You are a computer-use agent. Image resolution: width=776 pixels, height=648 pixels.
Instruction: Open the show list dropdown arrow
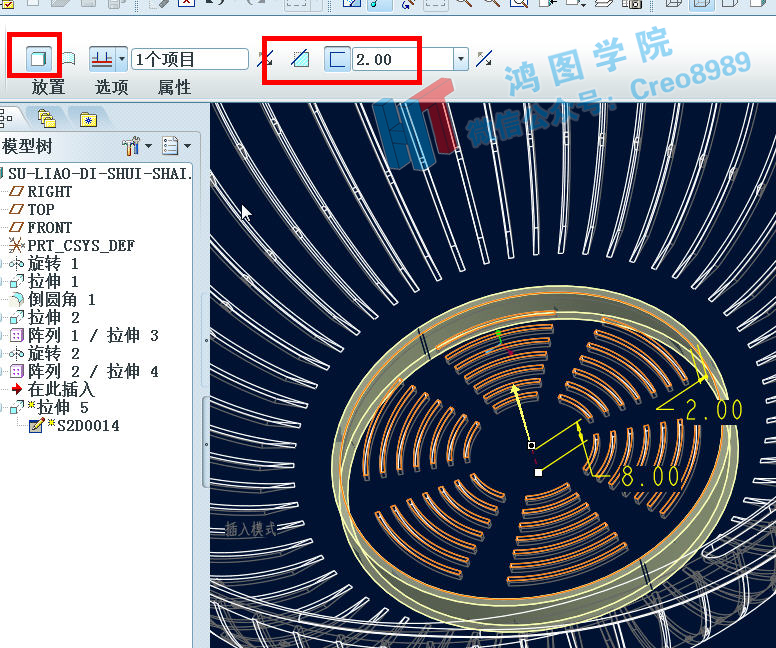click(x=187, y=146)
